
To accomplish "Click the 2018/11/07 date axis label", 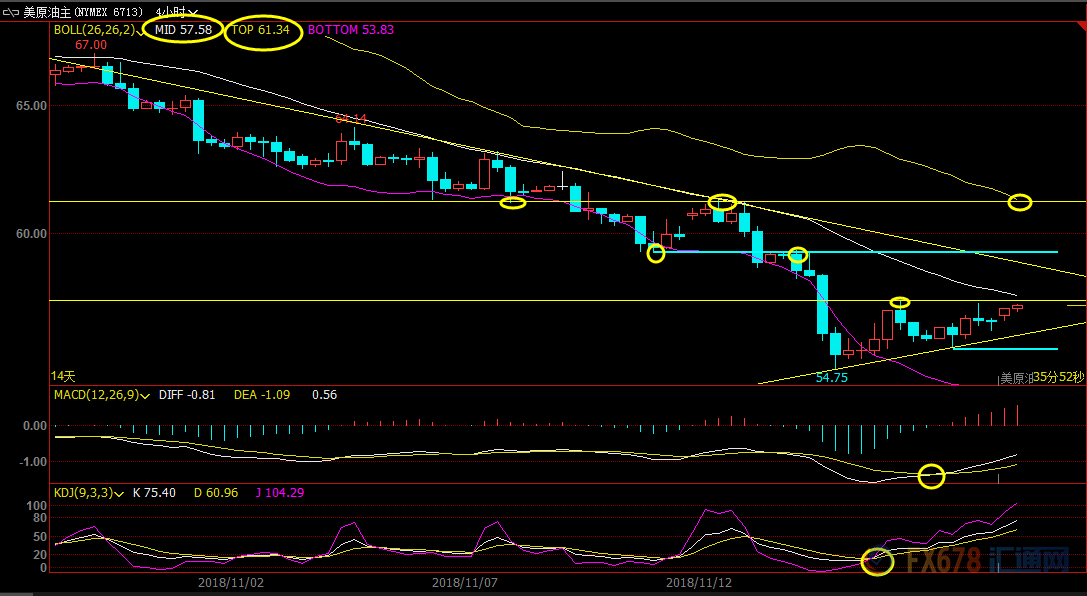I will 464,583.
